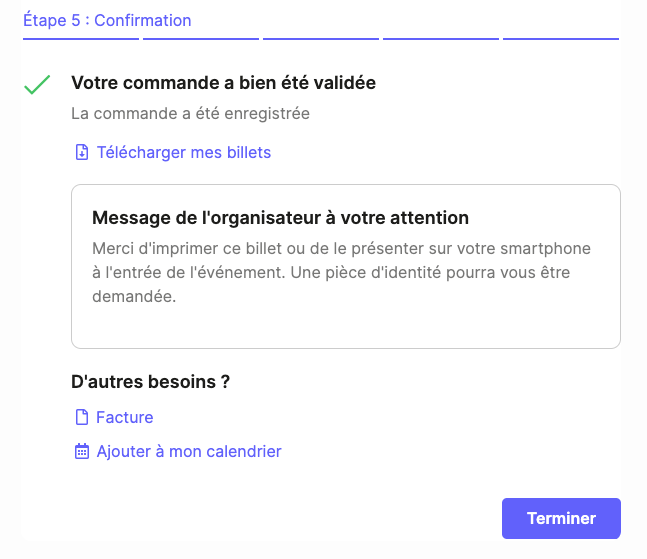Jump to the fourth step progress segment
The image size is (647, 559).
pyautogui.click(x=441, y=39)
